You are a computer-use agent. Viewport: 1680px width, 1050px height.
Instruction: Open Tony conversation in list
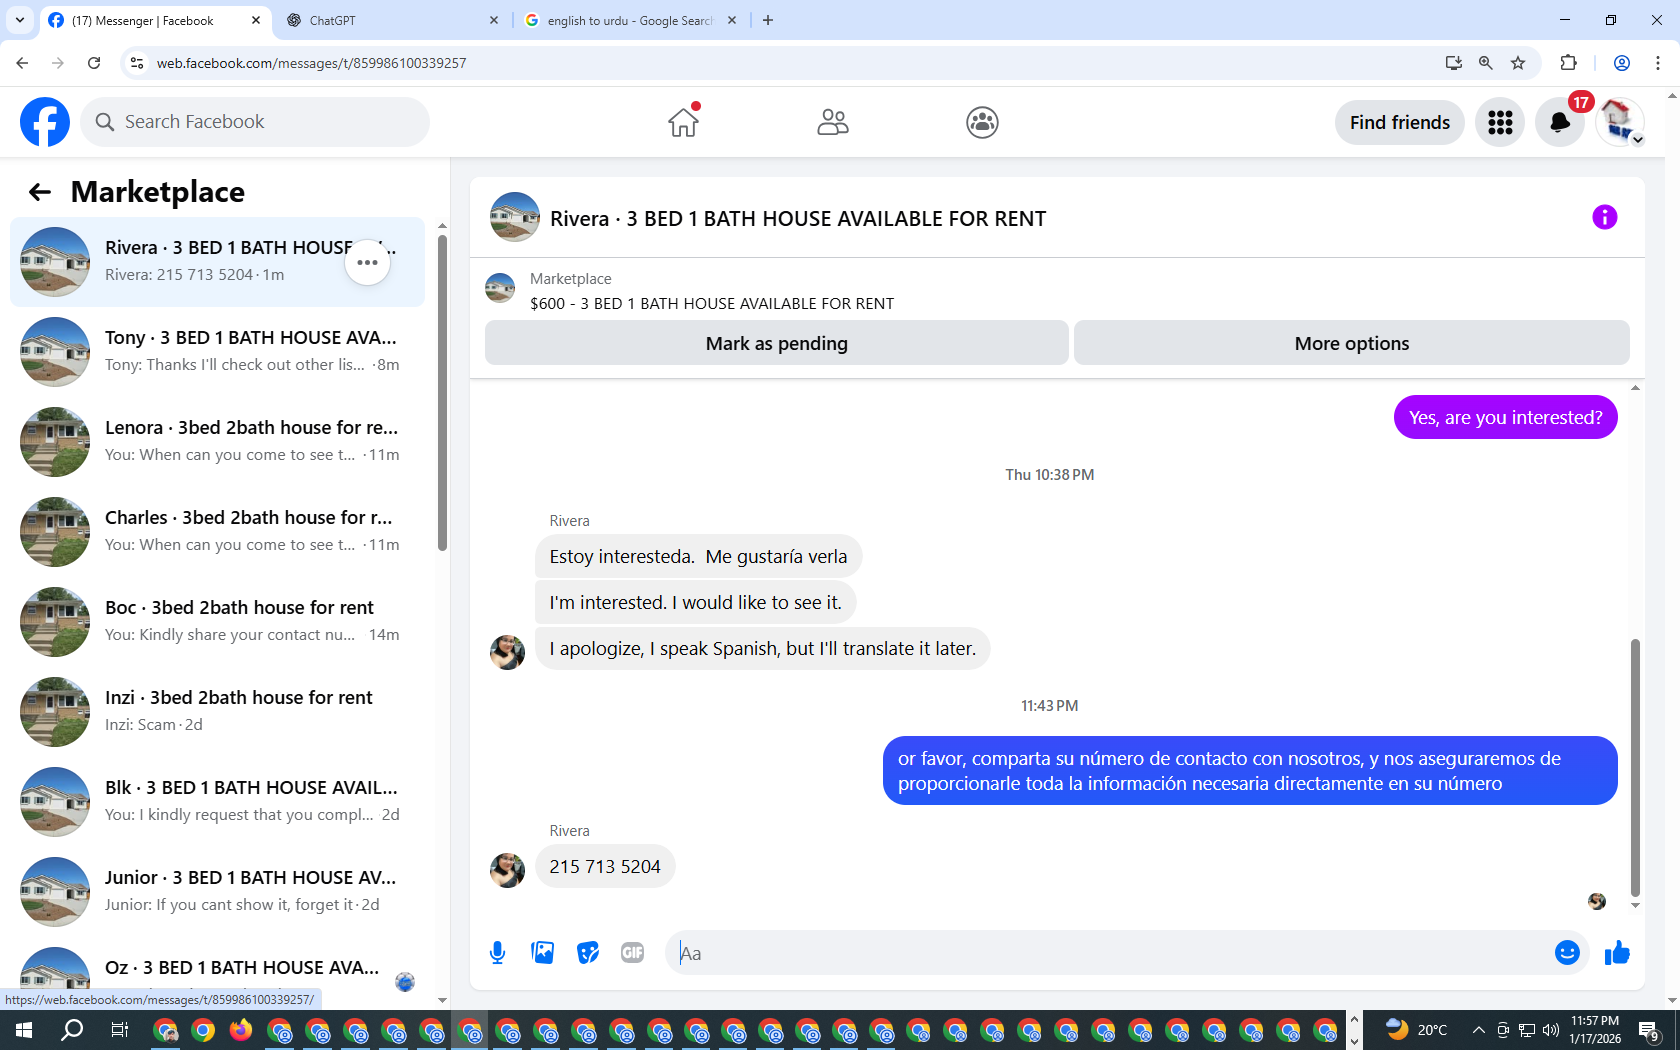[217, 352]
